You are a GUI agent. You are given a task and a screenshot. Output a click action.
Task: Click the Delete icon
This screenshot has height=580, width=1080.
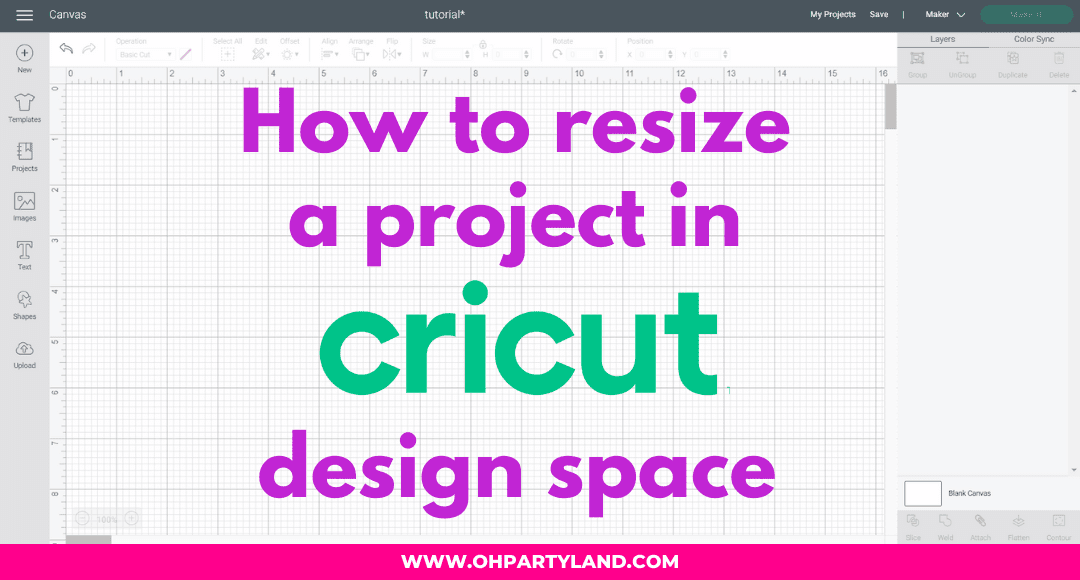coord(1059,59)
